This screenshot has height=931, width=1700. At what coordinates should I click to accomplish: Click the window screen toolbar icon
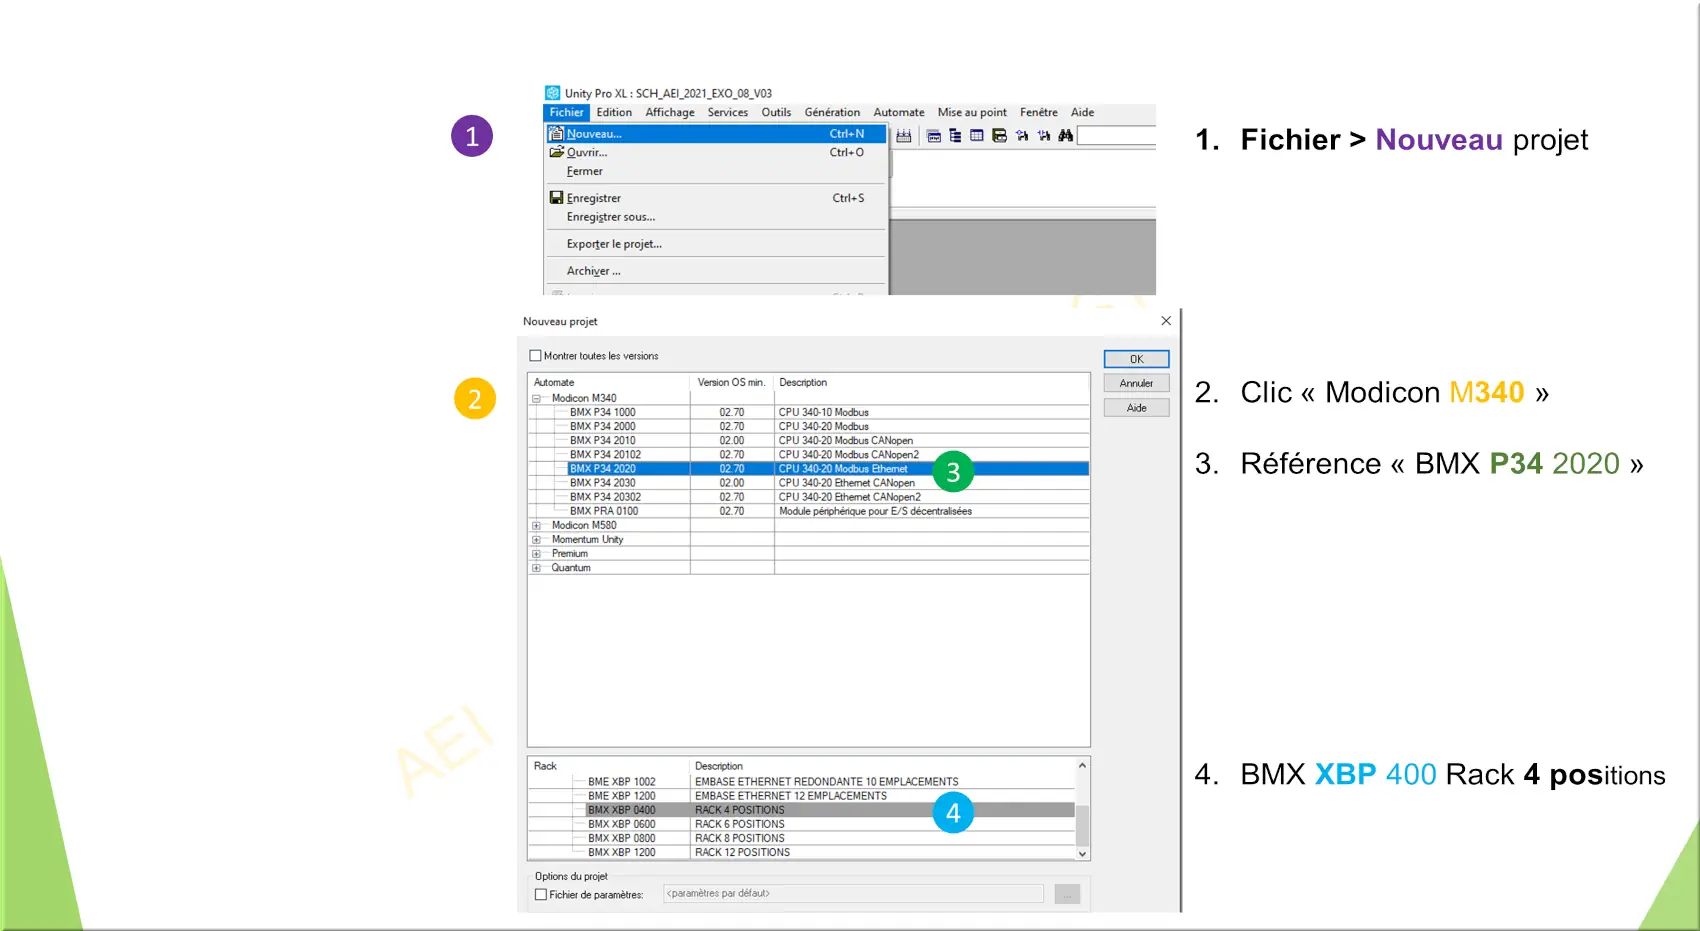(x=934, y=136)
